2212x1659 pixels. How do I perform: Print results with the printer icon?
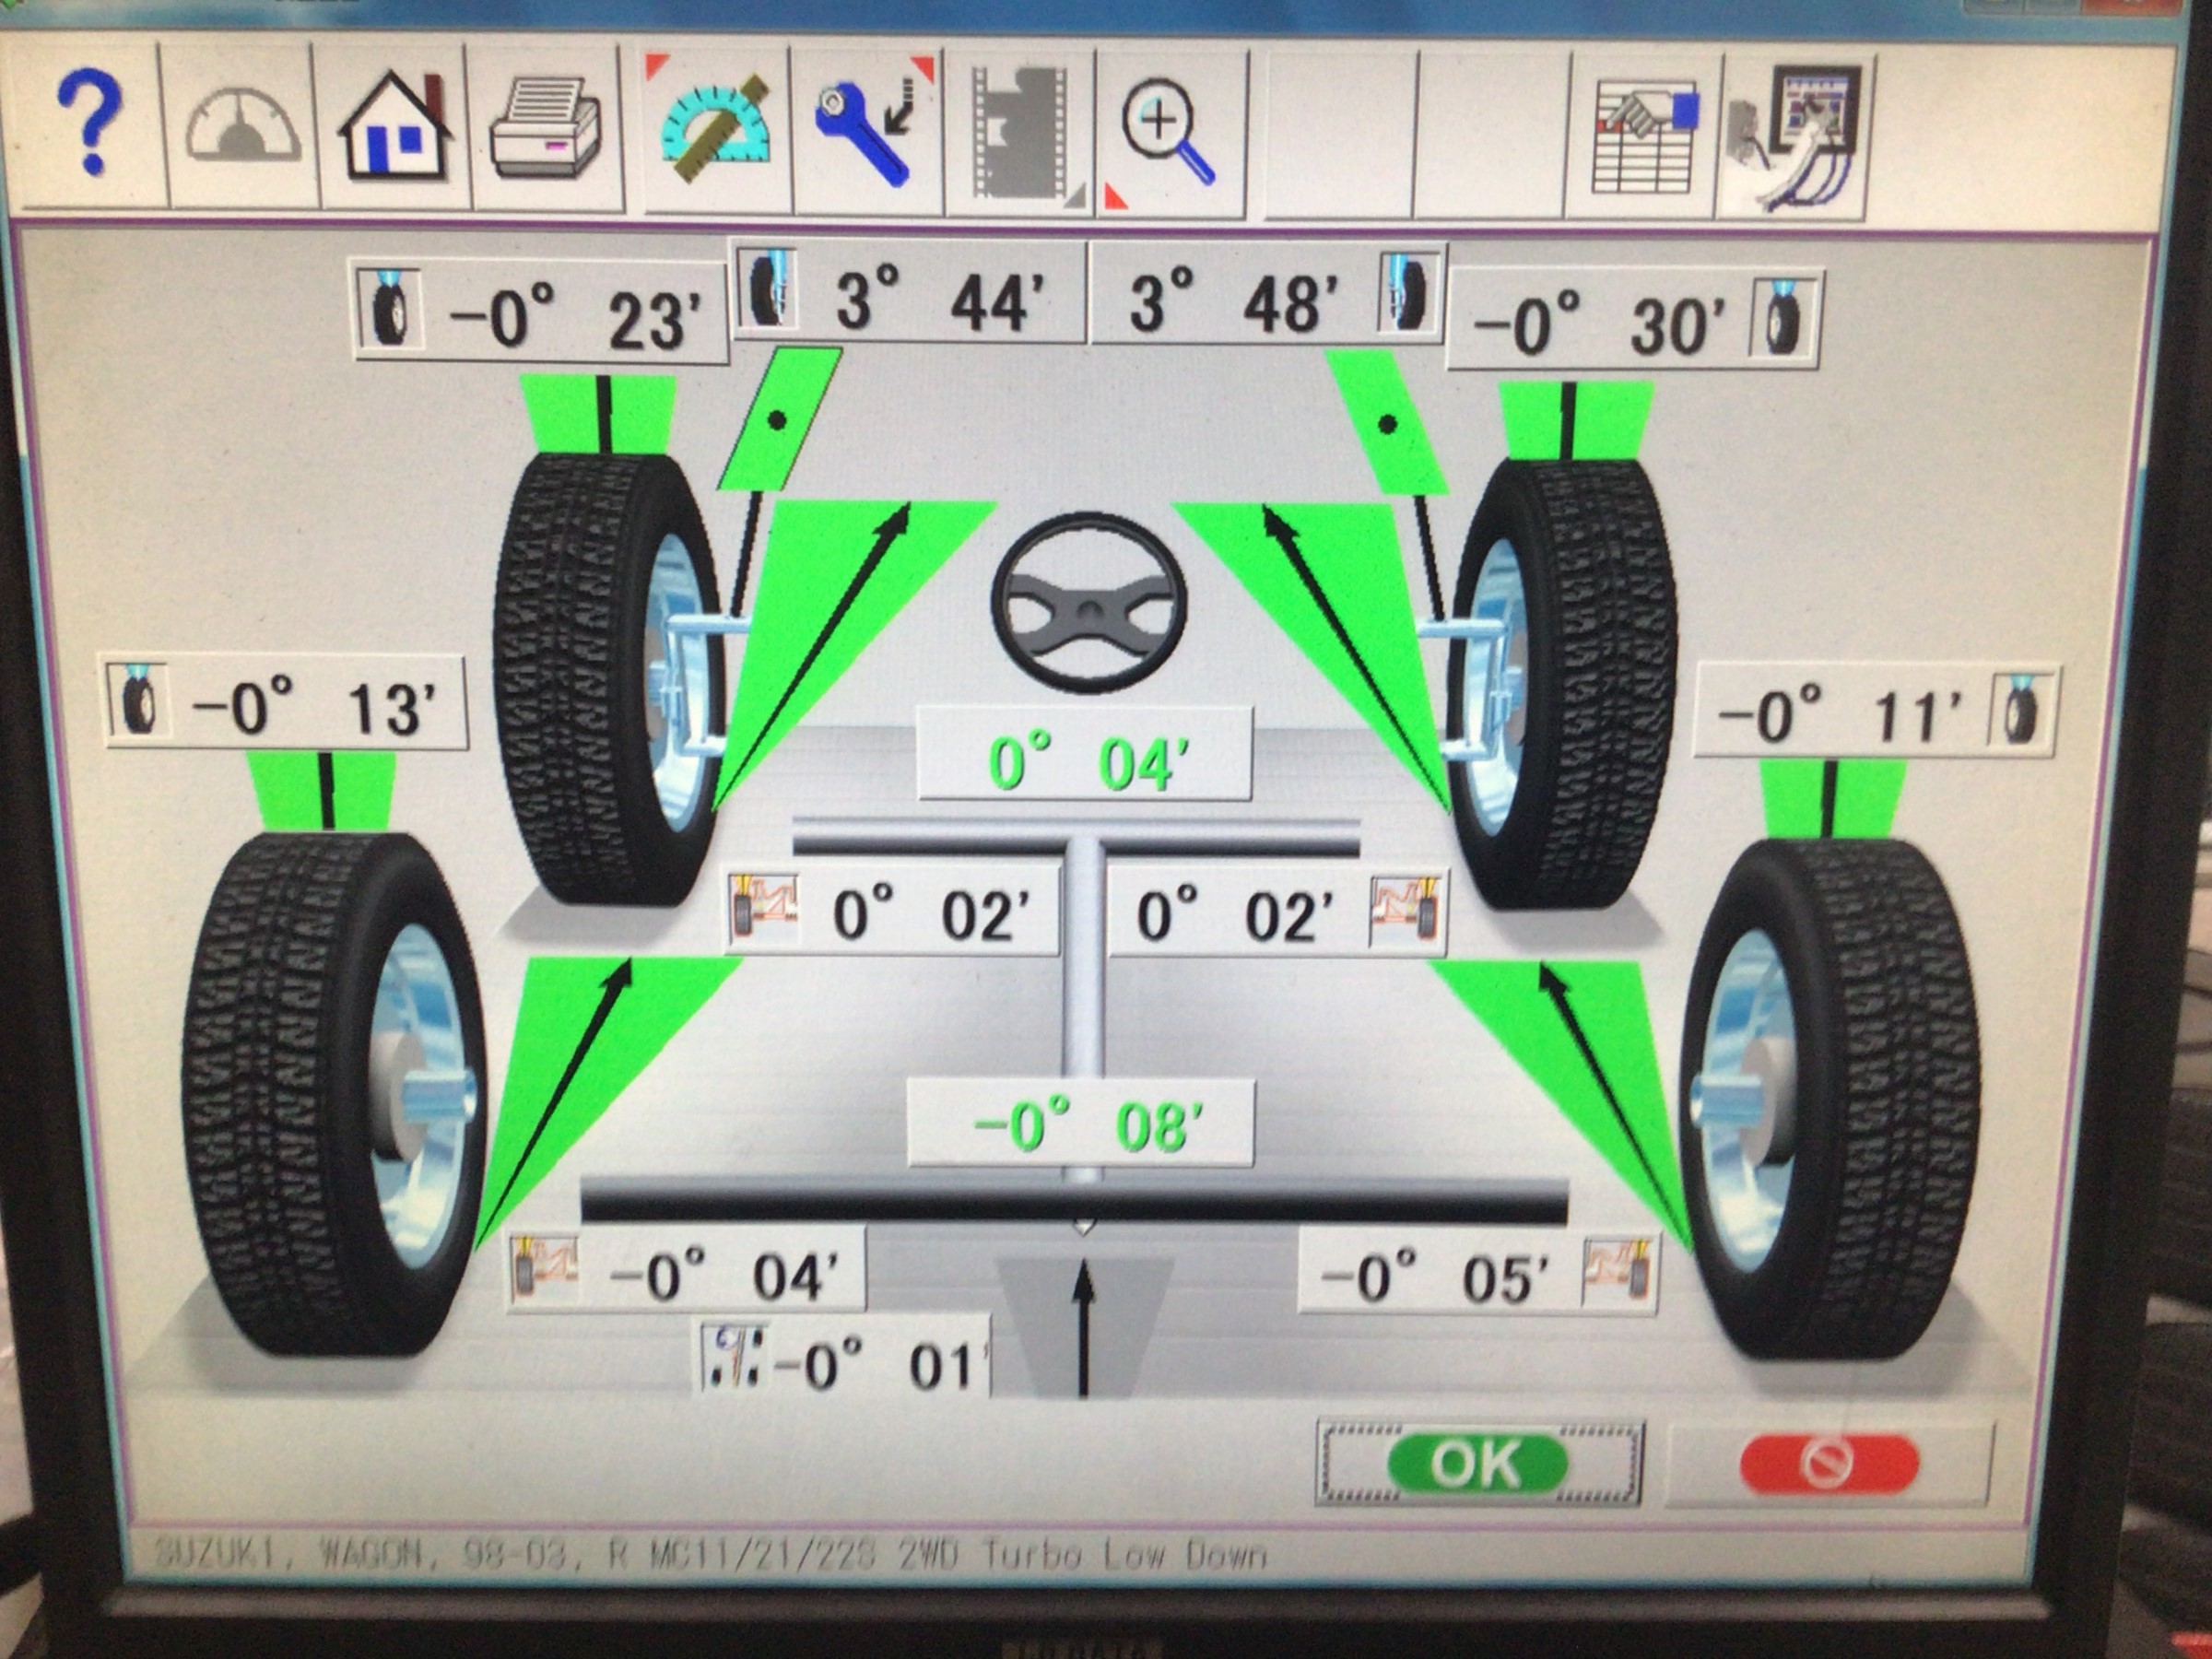tap(547, 130)
